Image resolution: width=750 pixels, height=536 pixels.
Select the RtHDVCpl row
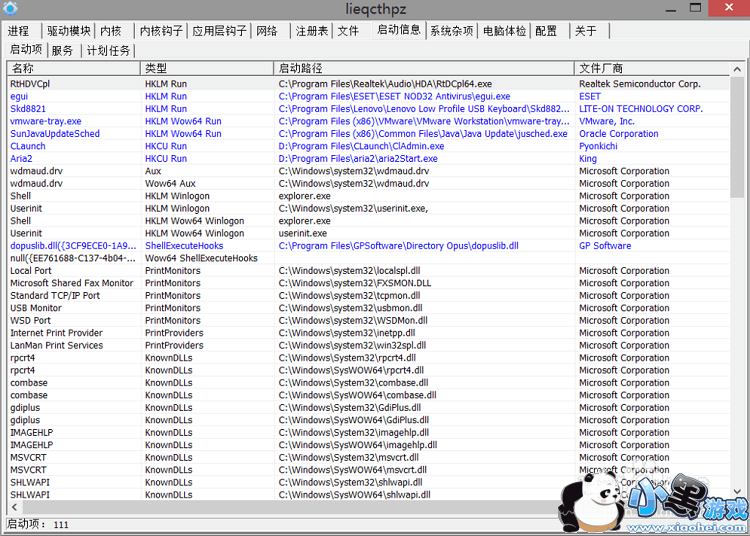[368, 84]
